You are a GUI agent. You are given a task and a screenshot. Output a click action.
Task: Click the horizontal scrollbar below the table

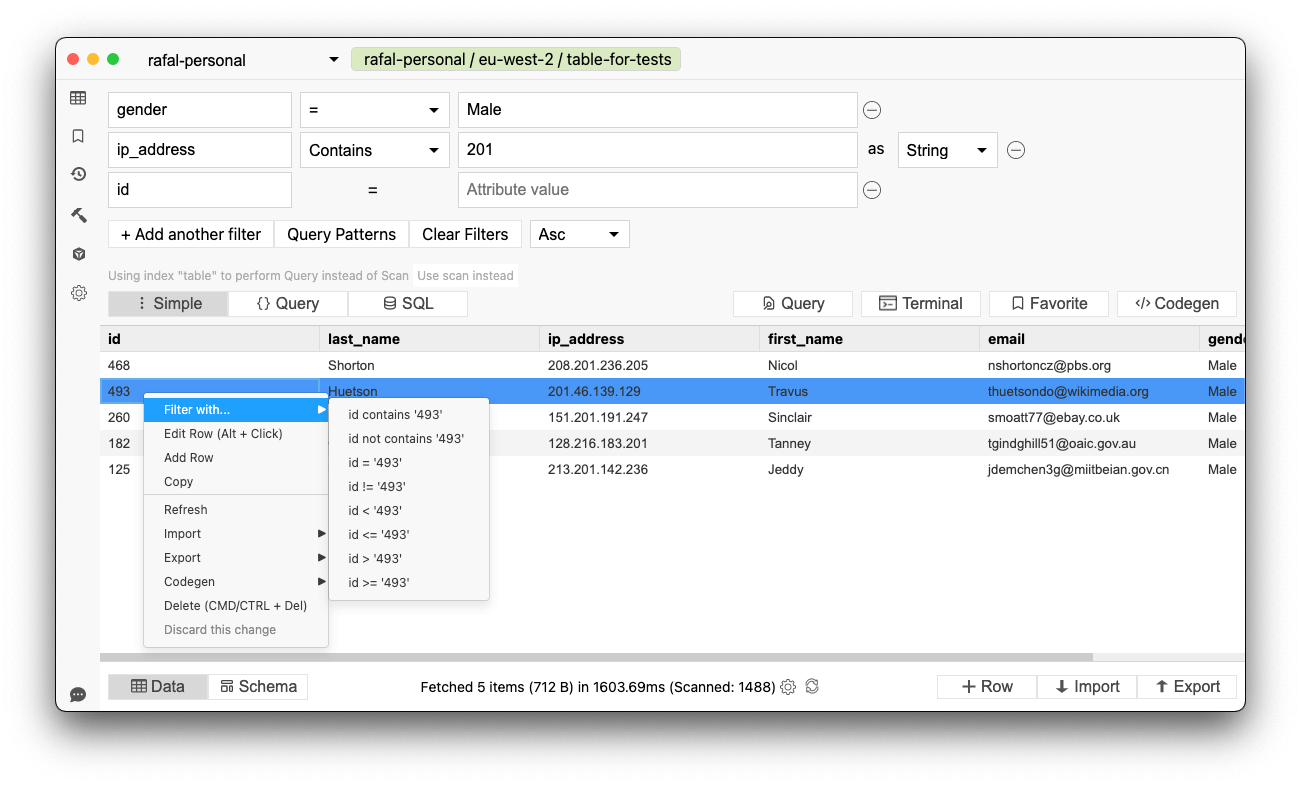pyautogui.click(x=600, y=657)
